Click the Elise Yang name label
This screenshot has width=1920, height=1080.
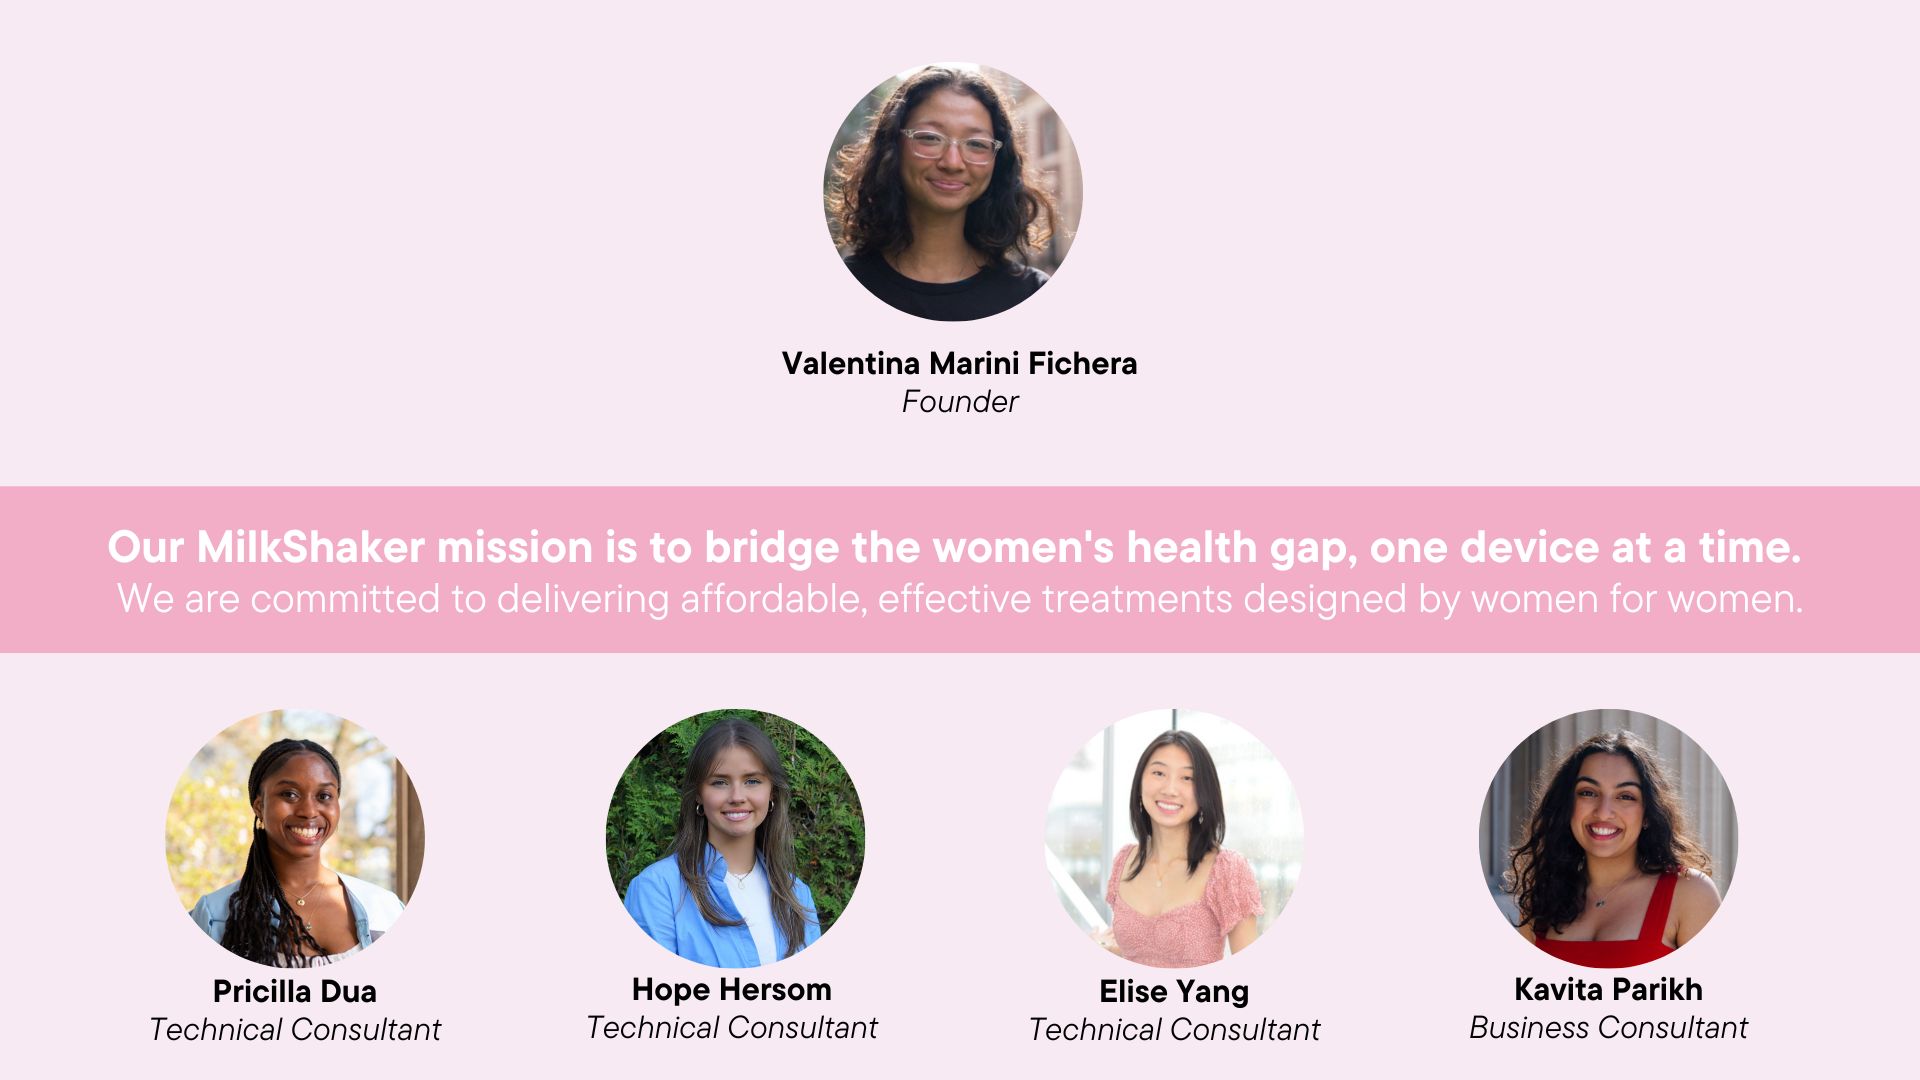(1174, 991)
